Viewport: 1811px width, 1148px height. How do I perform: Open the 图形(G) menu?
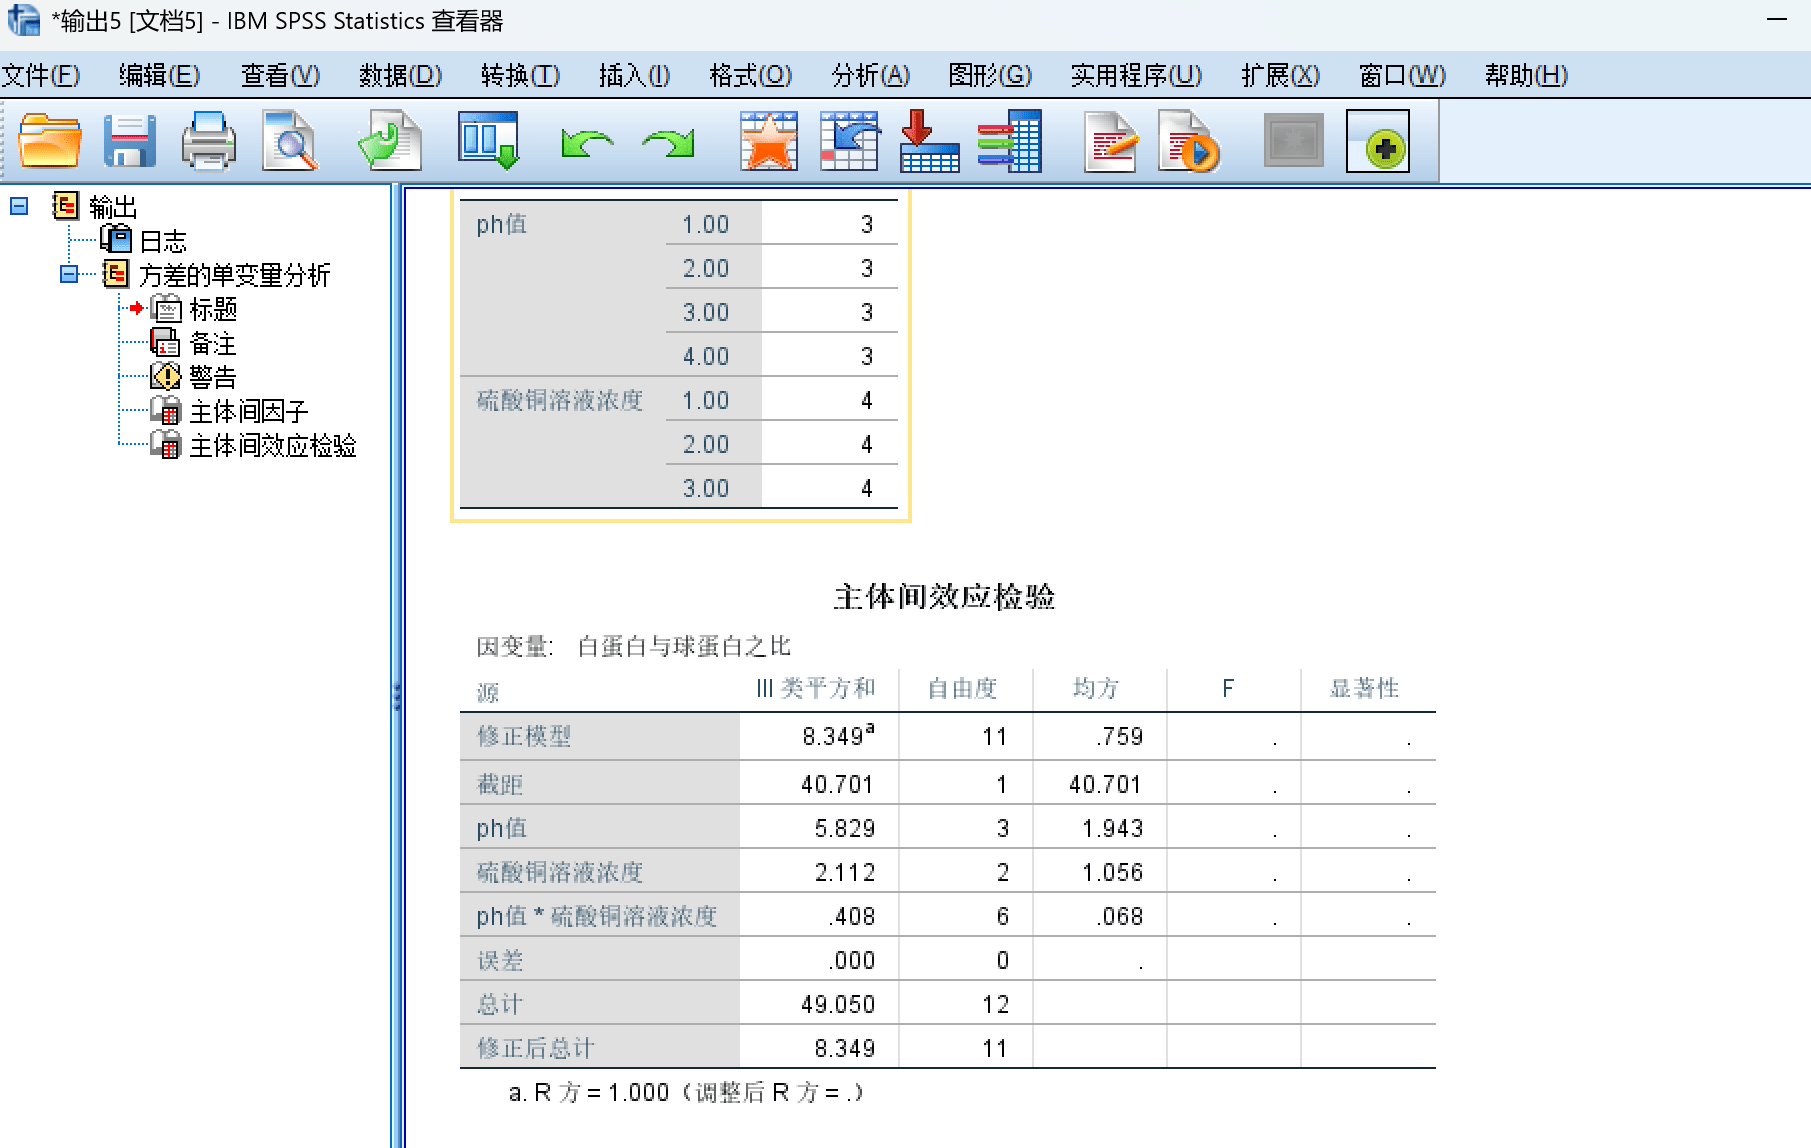tap(989, 75)
